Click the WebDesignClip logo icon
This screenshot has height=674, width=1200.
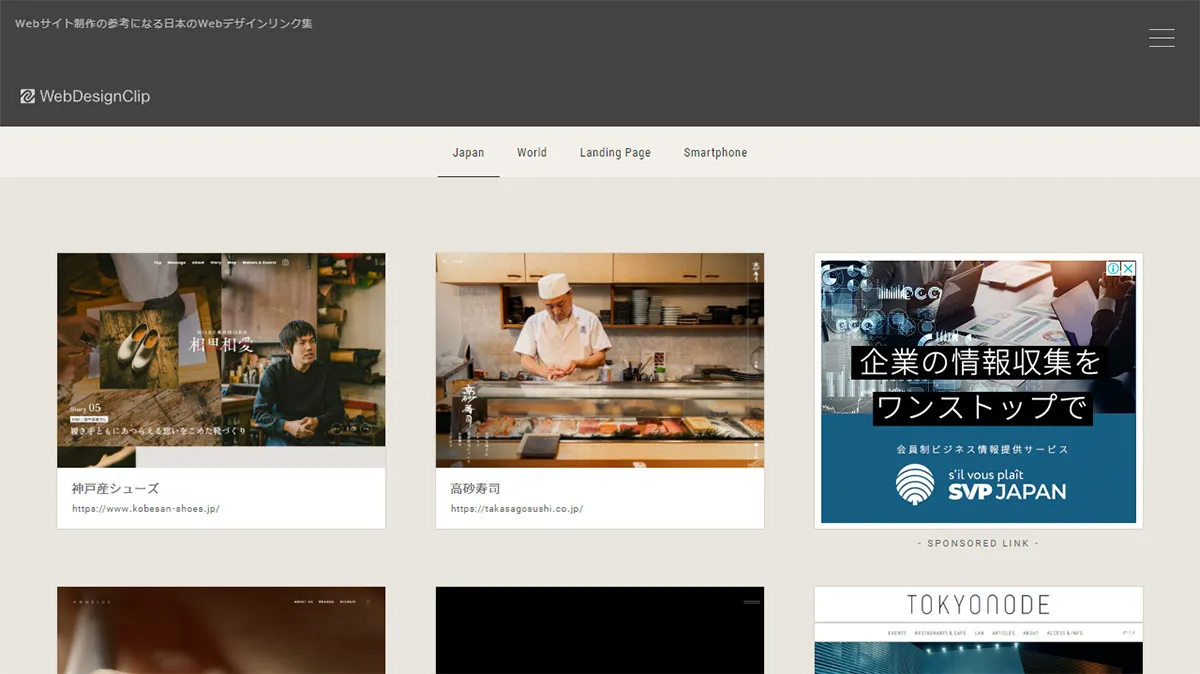pyautogui.click(x=26, y=96)
